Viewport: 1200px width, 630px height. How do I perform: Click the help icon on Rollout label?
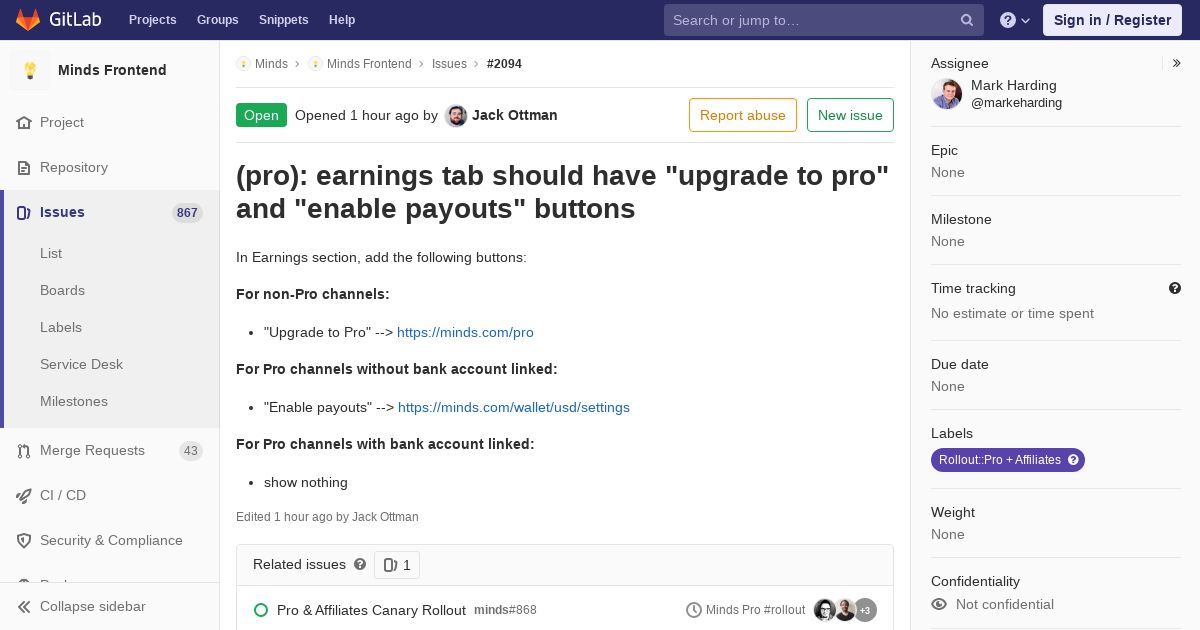pyautogui.click(x=1073, y=460)
